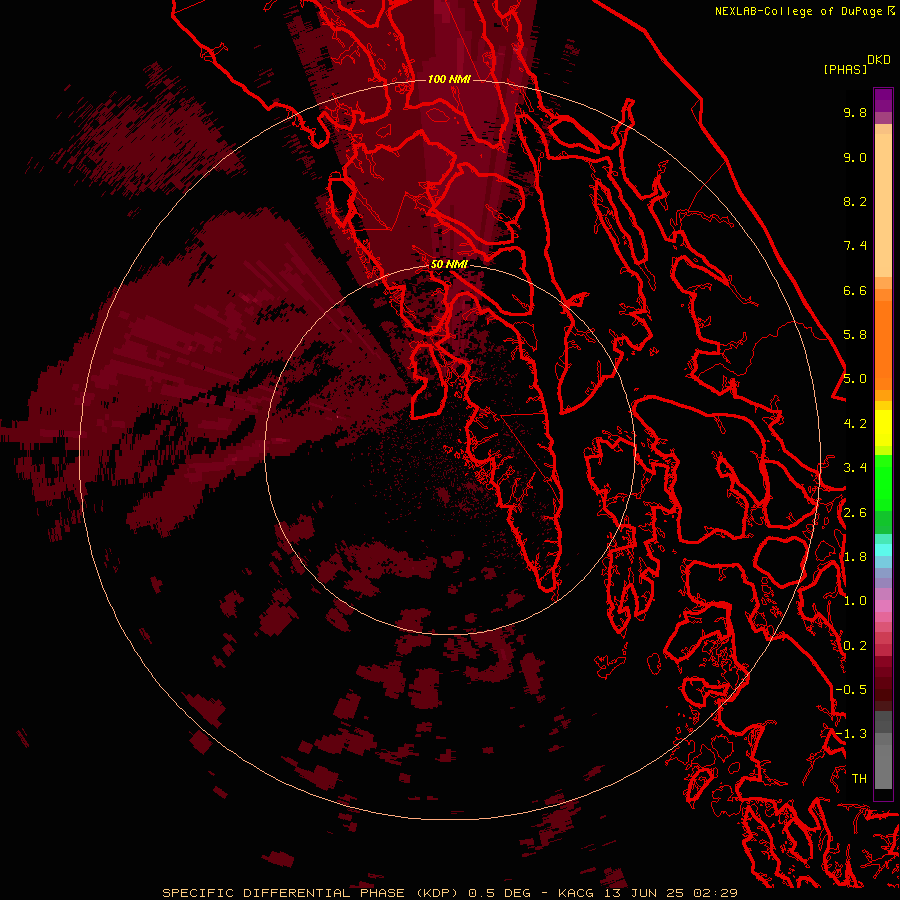Click the 50 NMI range ring label
Image resolution: width=900 pixels, height=900 pixels.
pyautogui.click(x=449, y=264)
